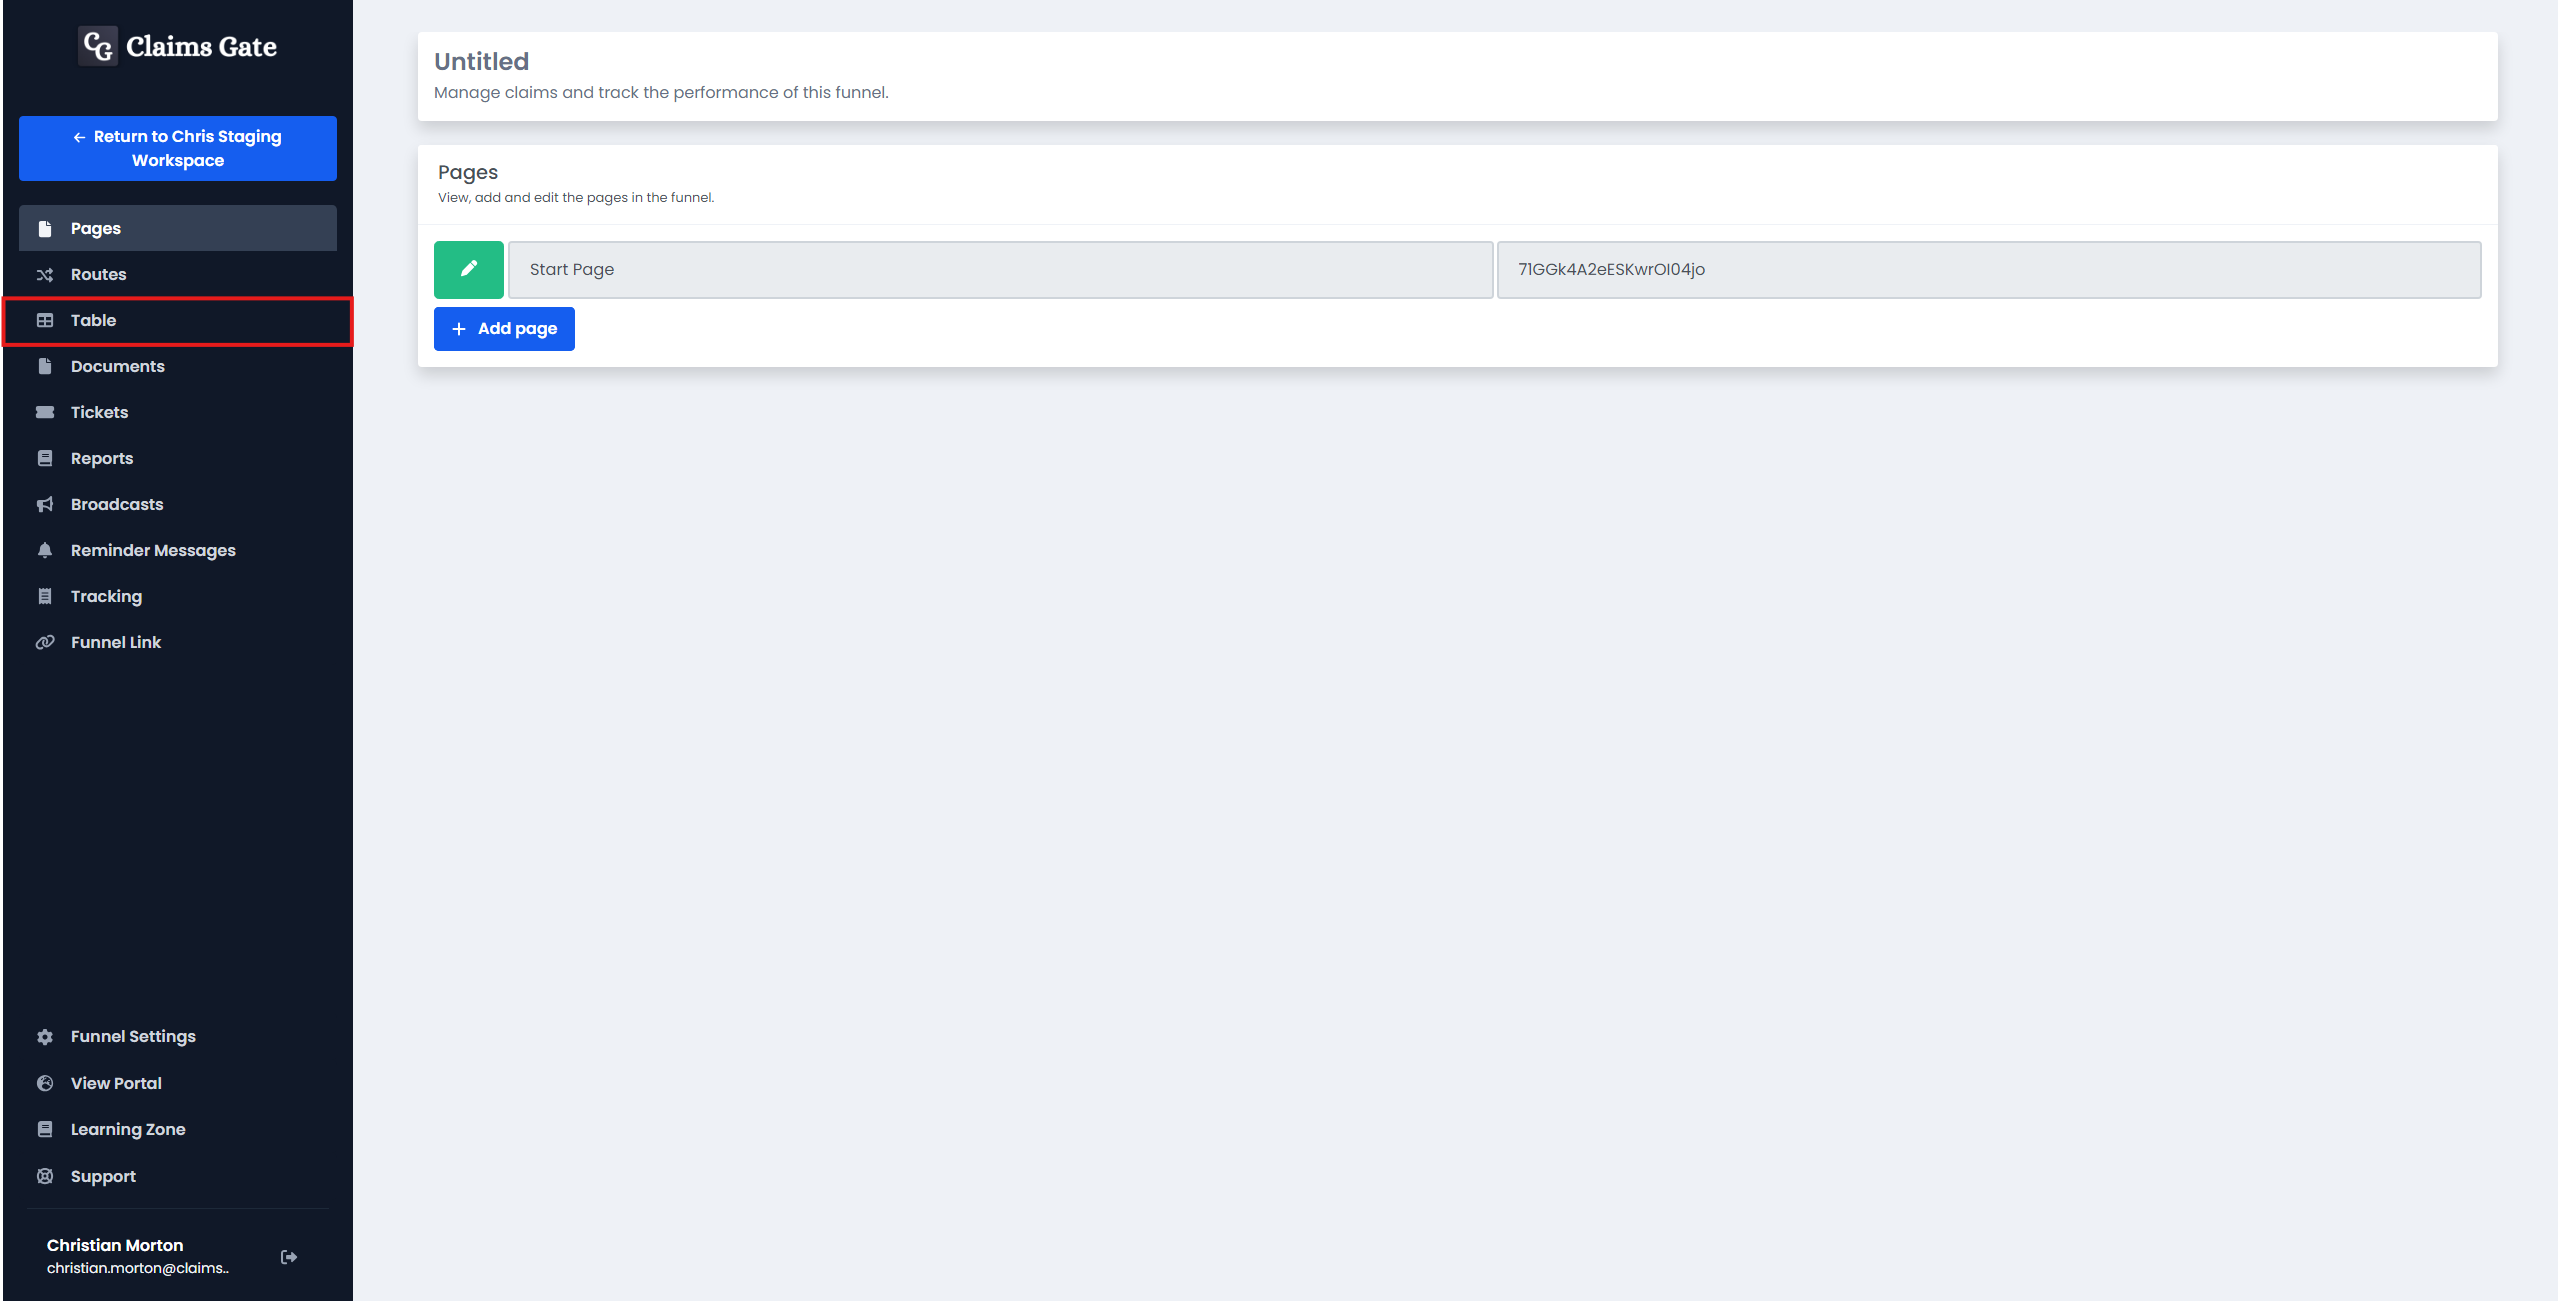Click the Start Page name input field

point(997,269)
